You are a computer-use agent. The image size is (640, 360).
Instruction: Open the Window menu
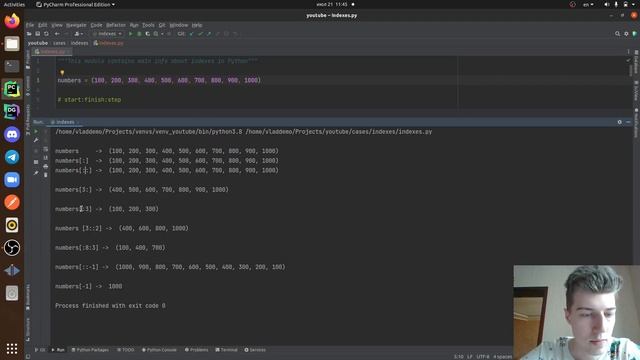[179, 25]
